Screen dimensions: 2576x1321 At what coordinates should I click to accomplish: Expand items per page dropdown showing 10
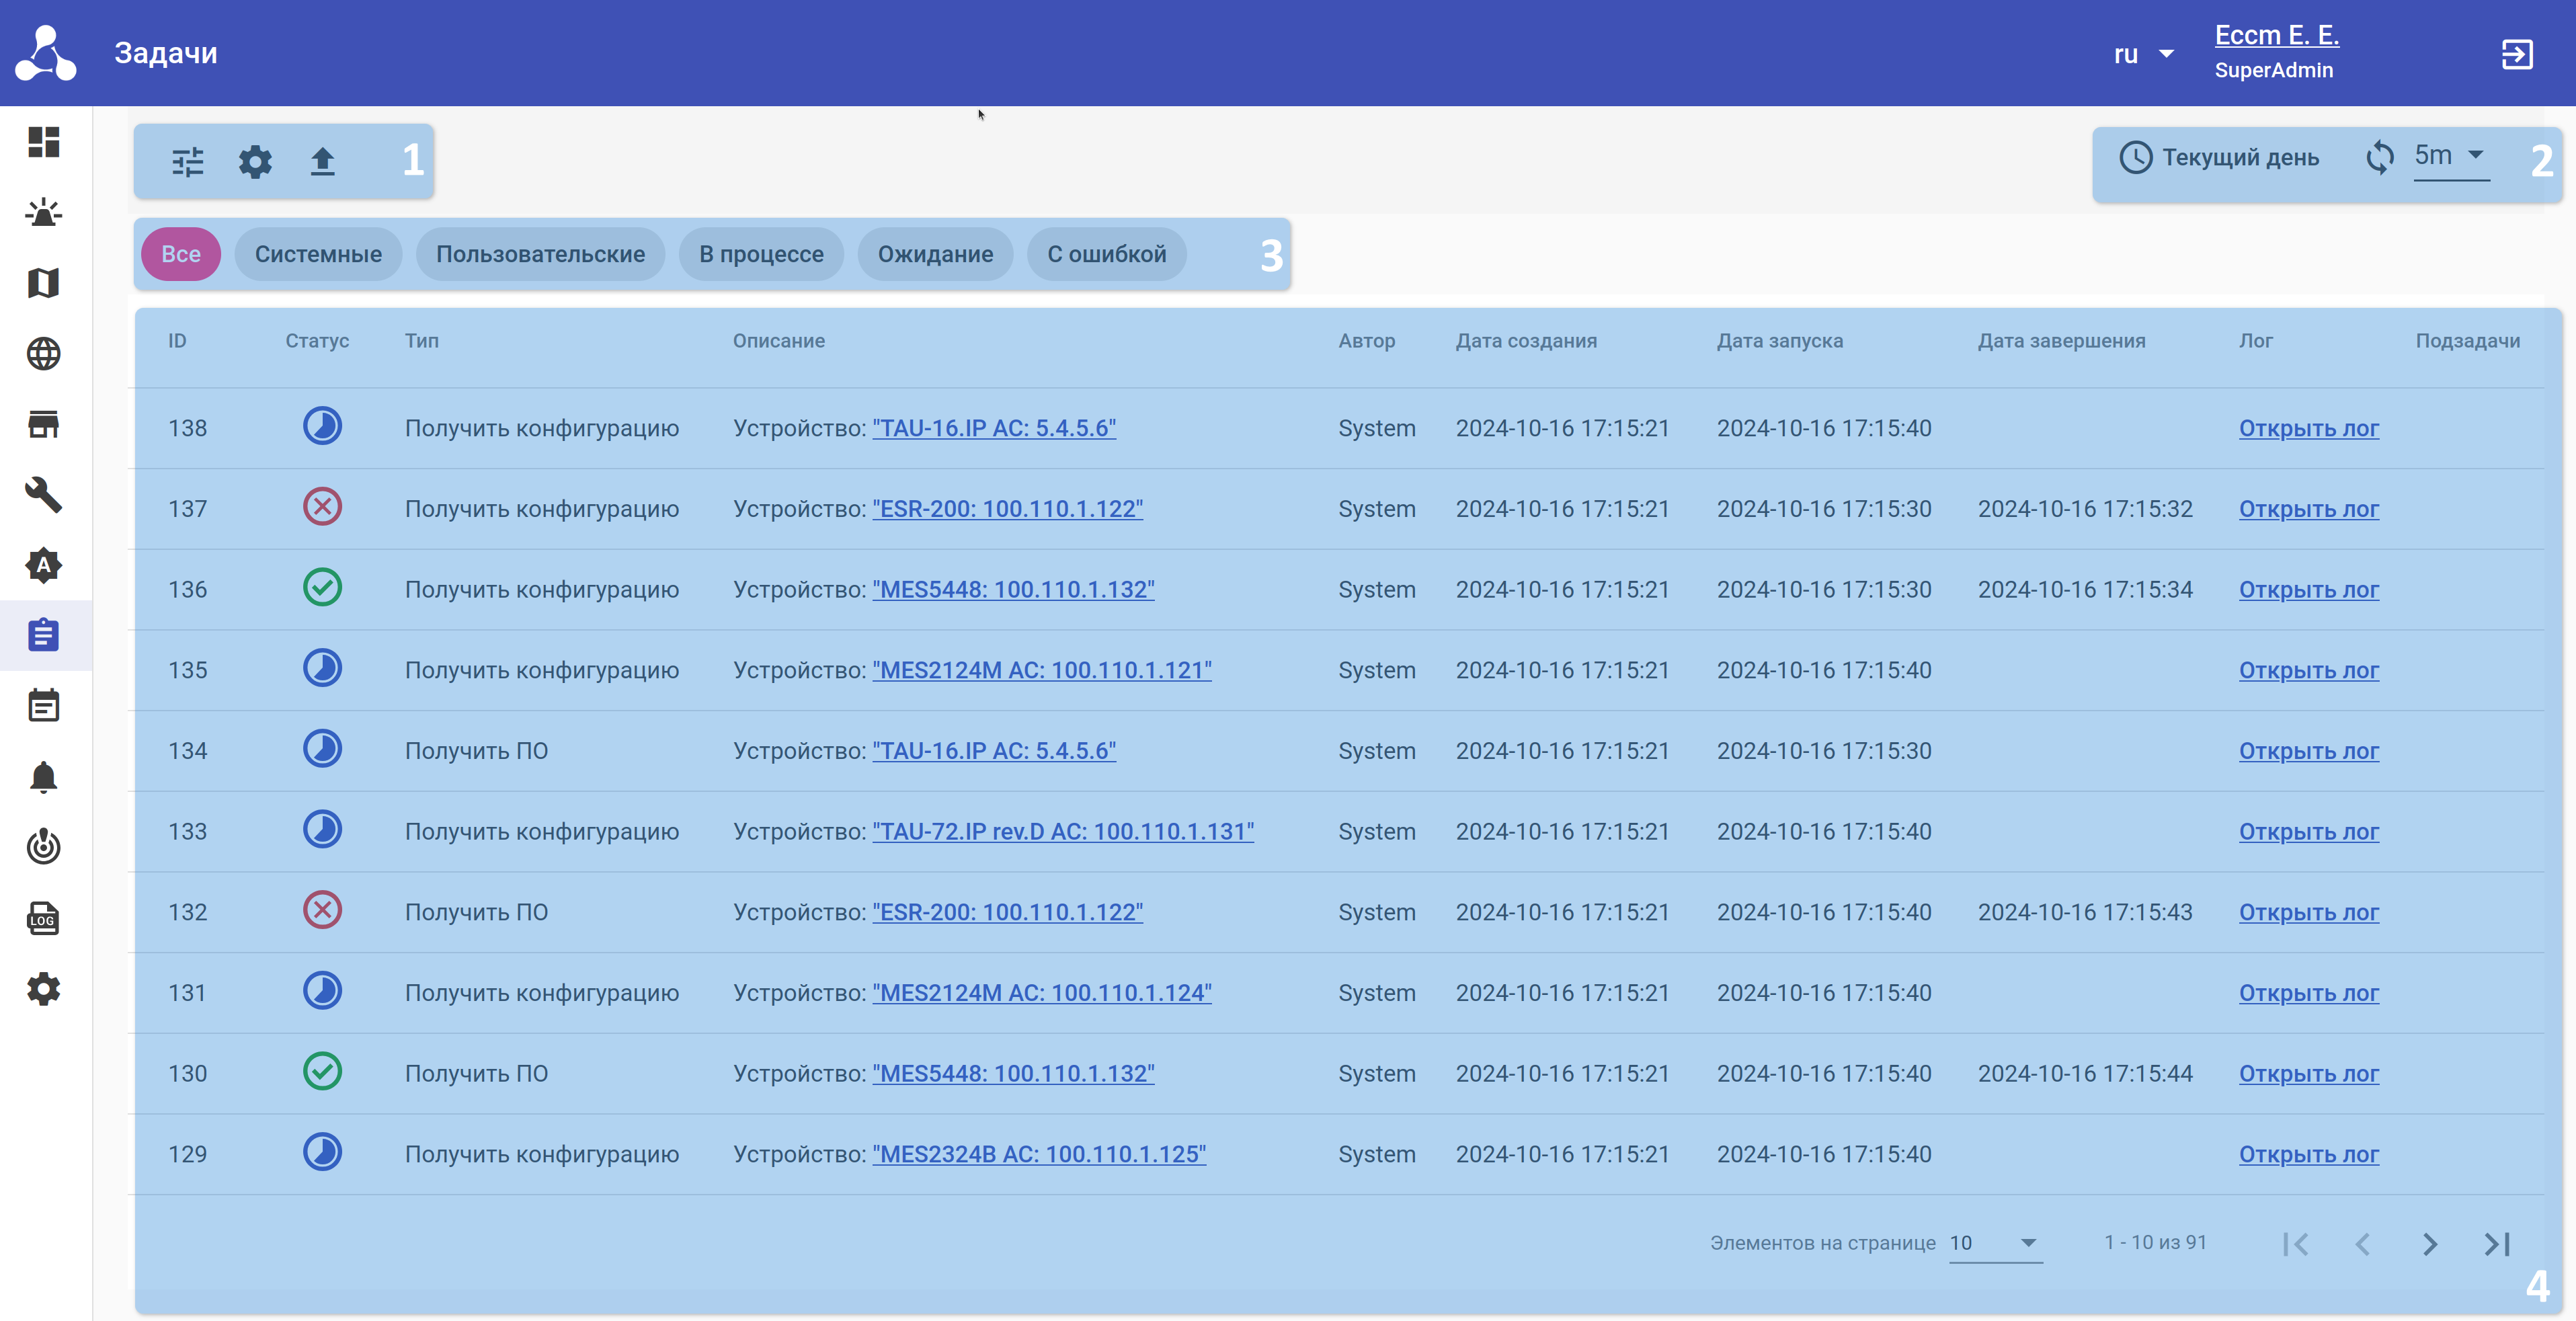coord(1995,1243)
